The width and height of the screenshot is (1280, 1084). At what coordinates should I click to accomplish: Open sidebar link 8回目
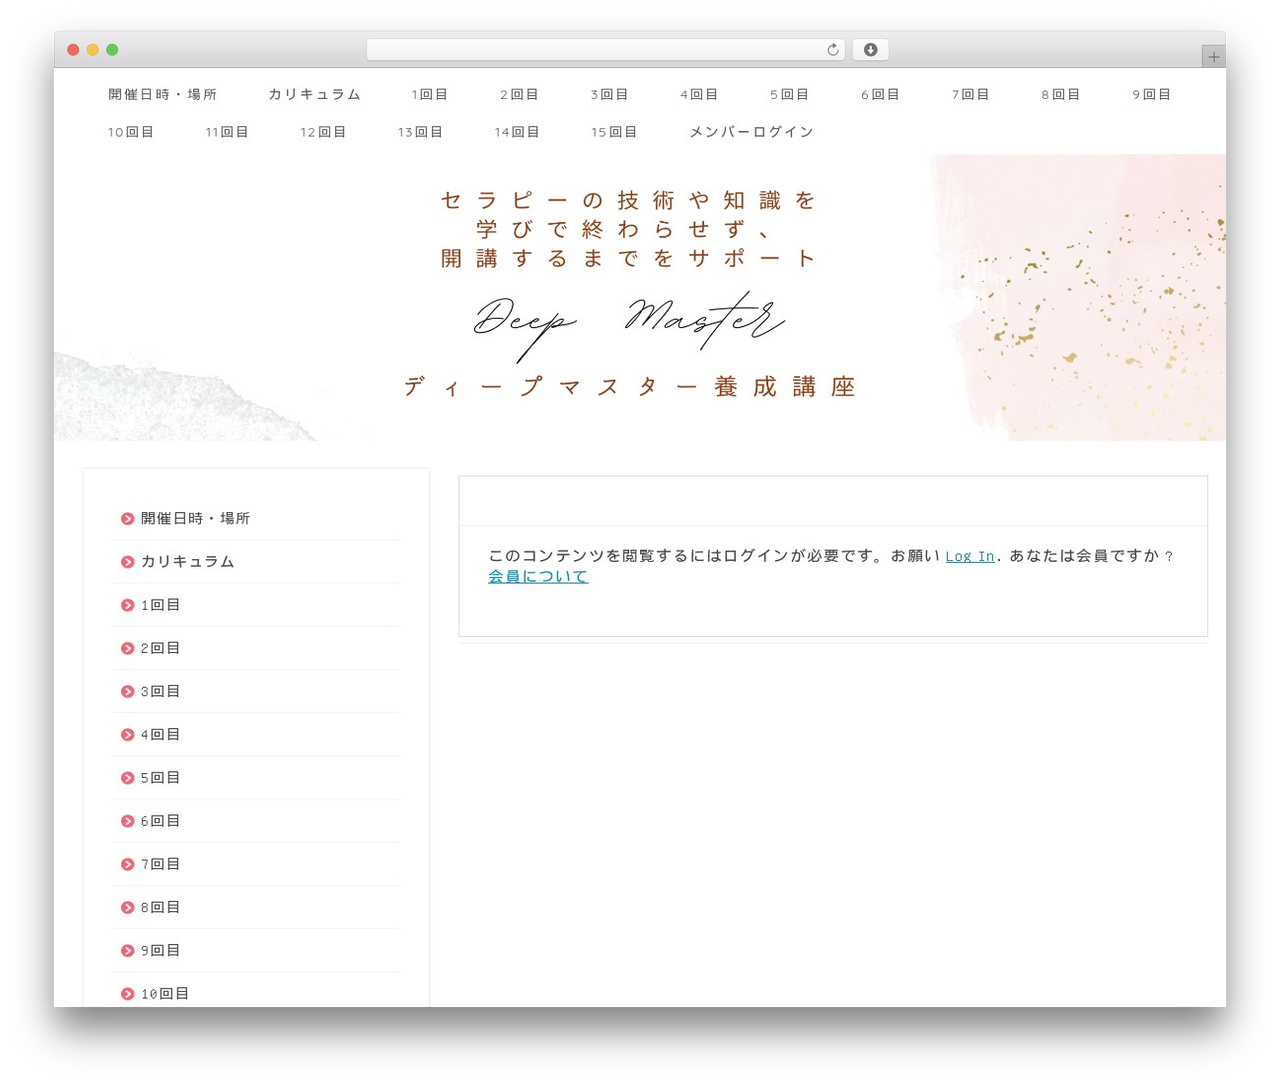tap(160, 908)
